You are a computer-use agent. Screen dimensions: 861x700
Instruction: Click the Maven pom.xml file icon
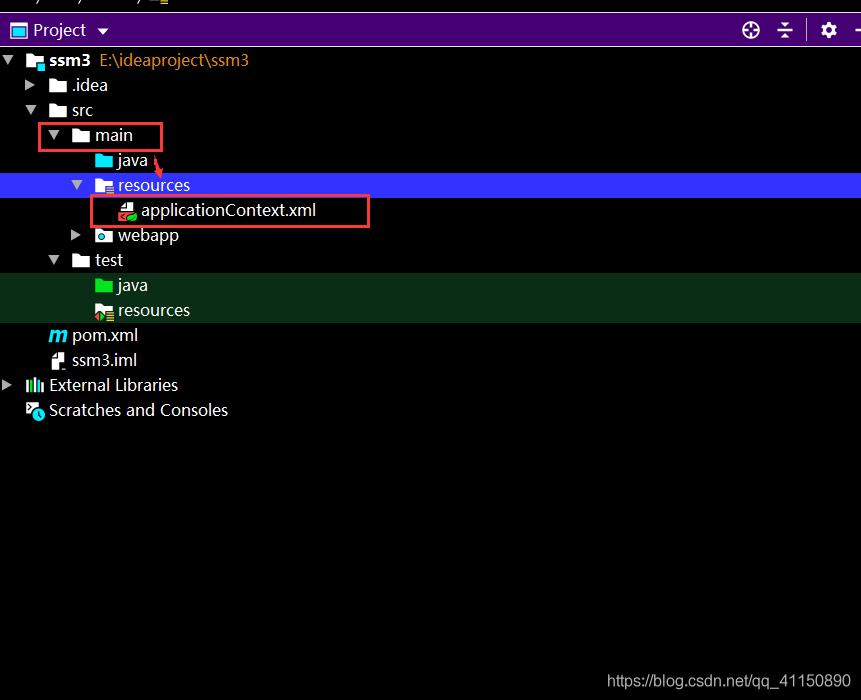click(58, 336)
